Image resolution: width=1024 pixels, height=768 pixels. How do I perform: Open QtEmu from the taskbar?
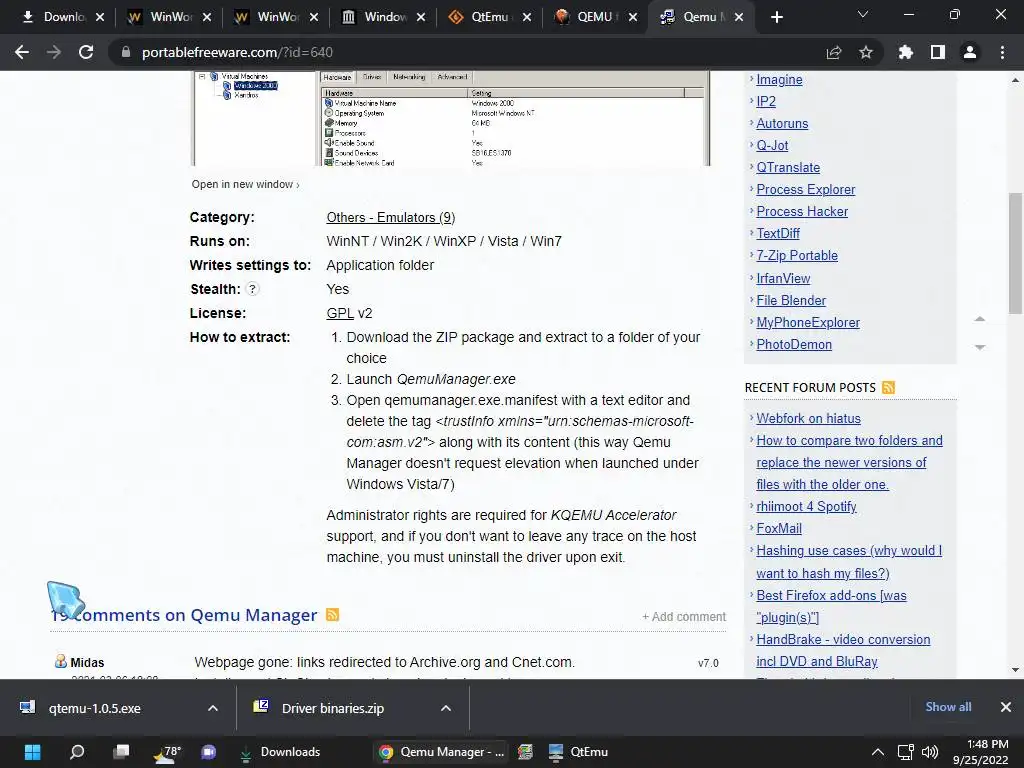[x=579, y=752]
